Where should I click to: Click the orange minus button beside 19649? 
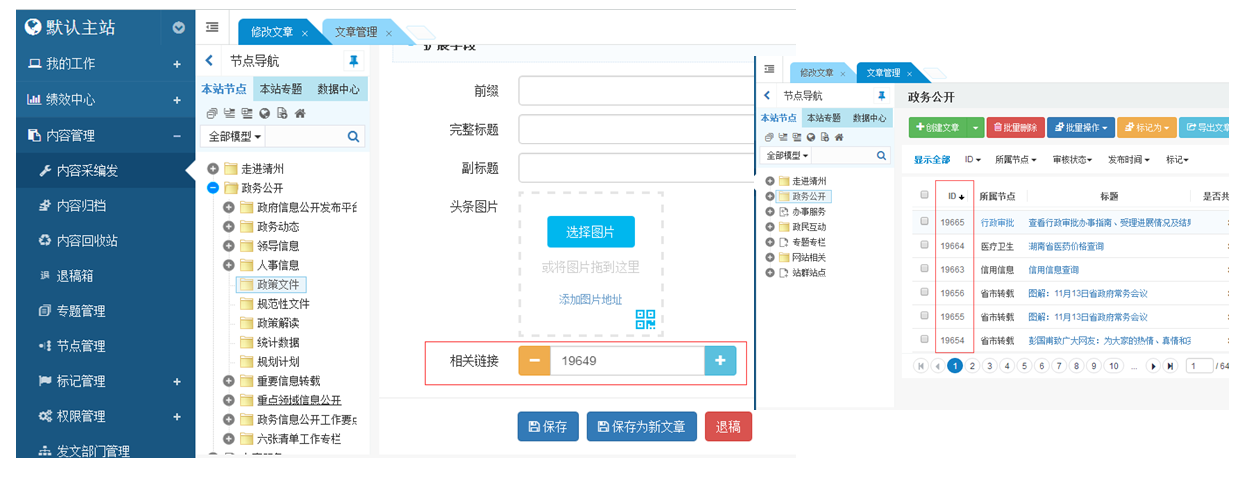[534, 361]
